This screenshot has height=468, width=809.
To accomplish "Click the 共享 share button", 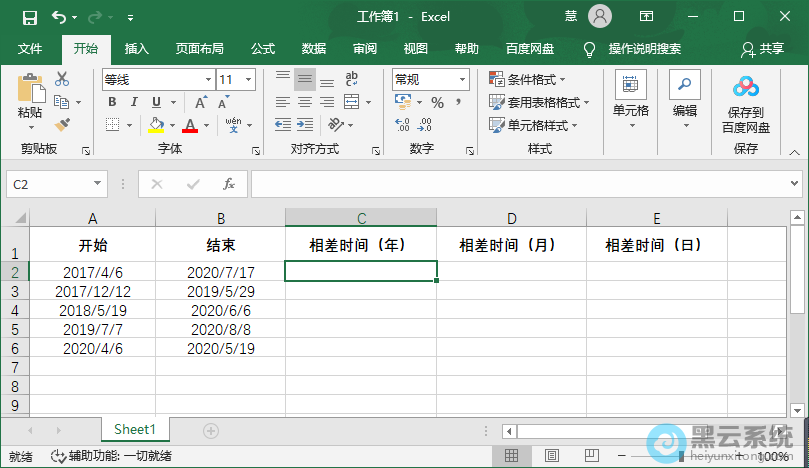I will pos(762,48).
